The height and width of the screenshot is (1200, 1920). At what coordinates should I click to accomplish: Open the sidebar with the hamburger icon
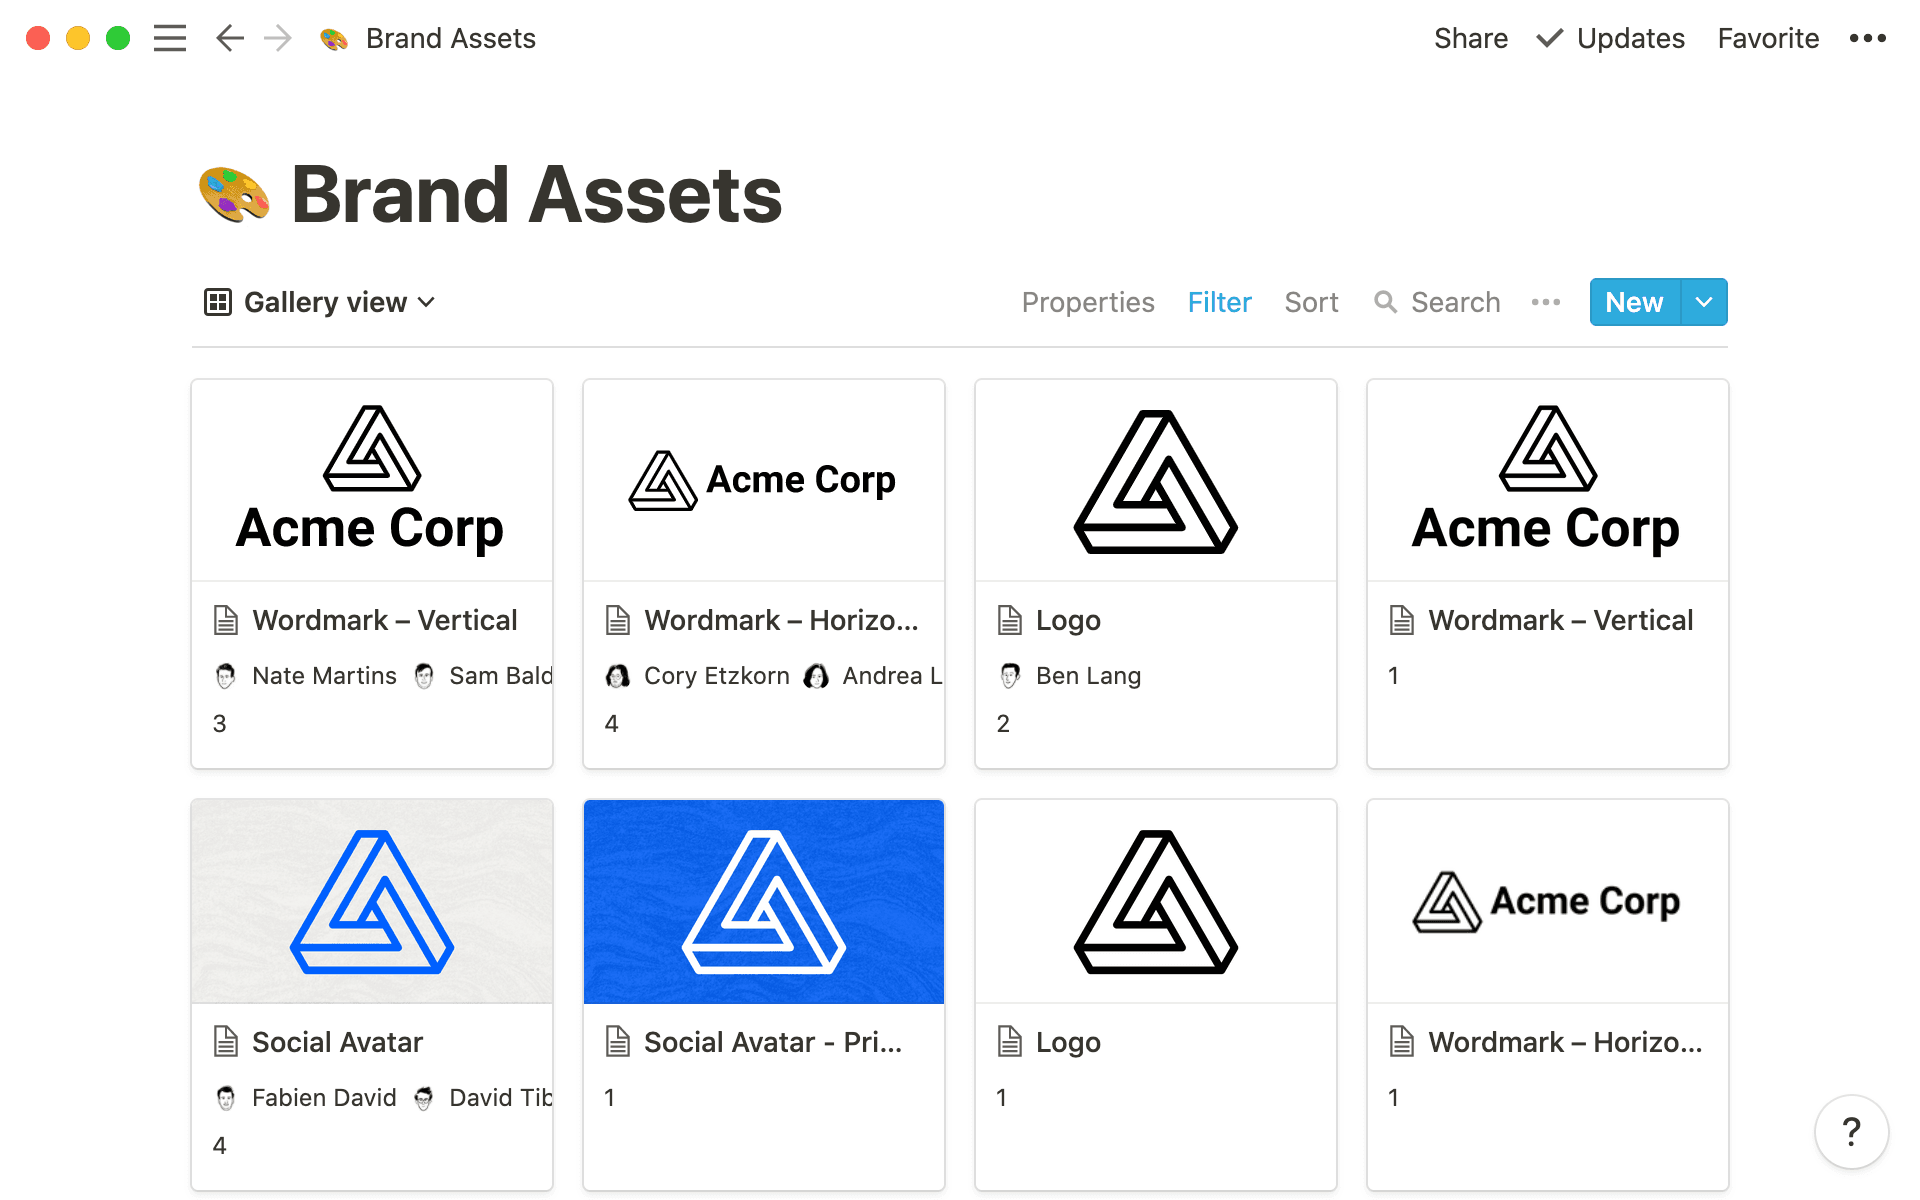click(170, 38)
